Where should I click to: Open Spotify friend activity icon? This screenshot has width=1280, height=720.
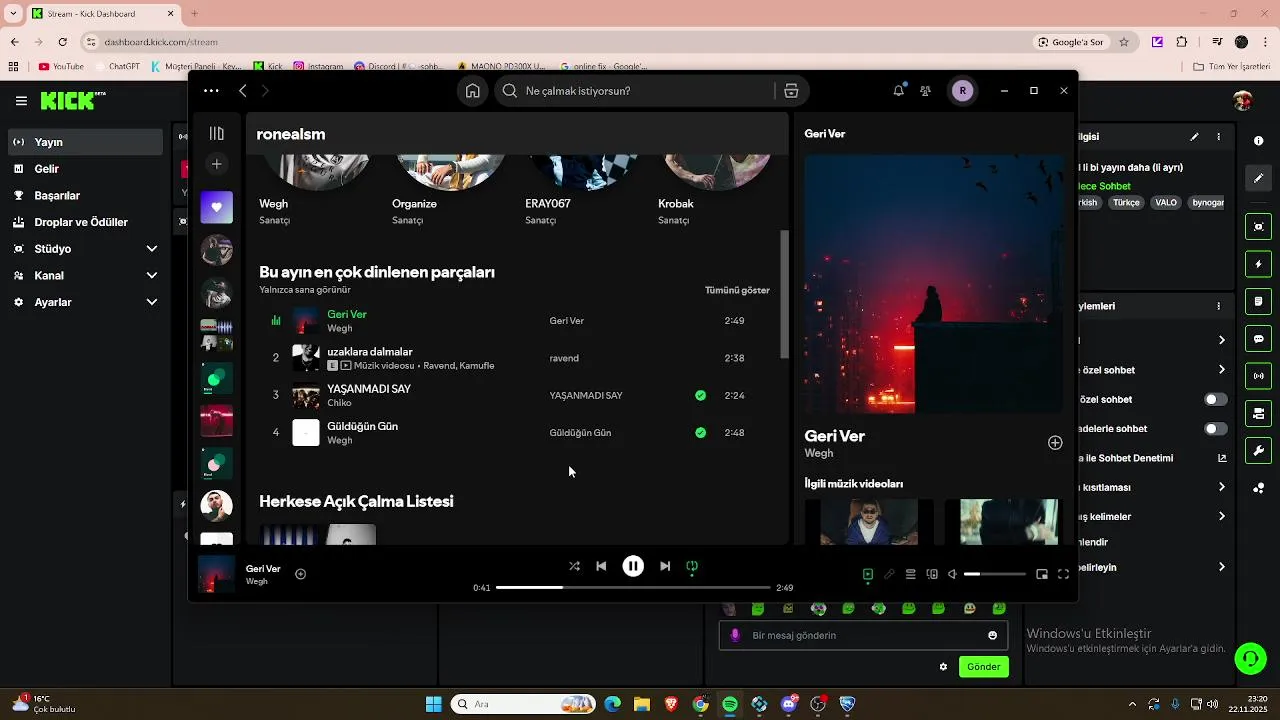pyautogui.click(x=925, y=91)
